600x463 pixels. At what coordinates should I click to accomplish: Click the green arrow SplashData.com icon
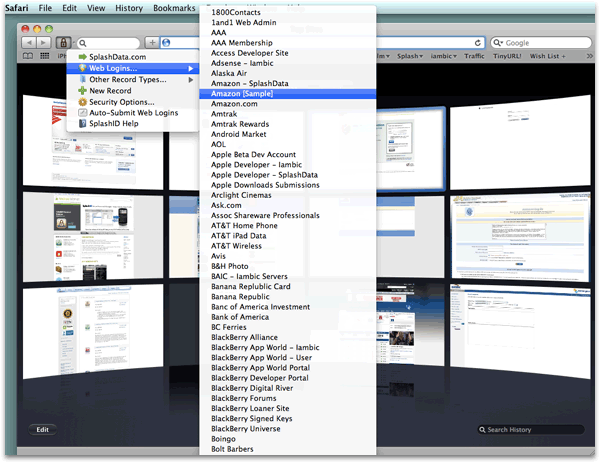tap(82, 57)
